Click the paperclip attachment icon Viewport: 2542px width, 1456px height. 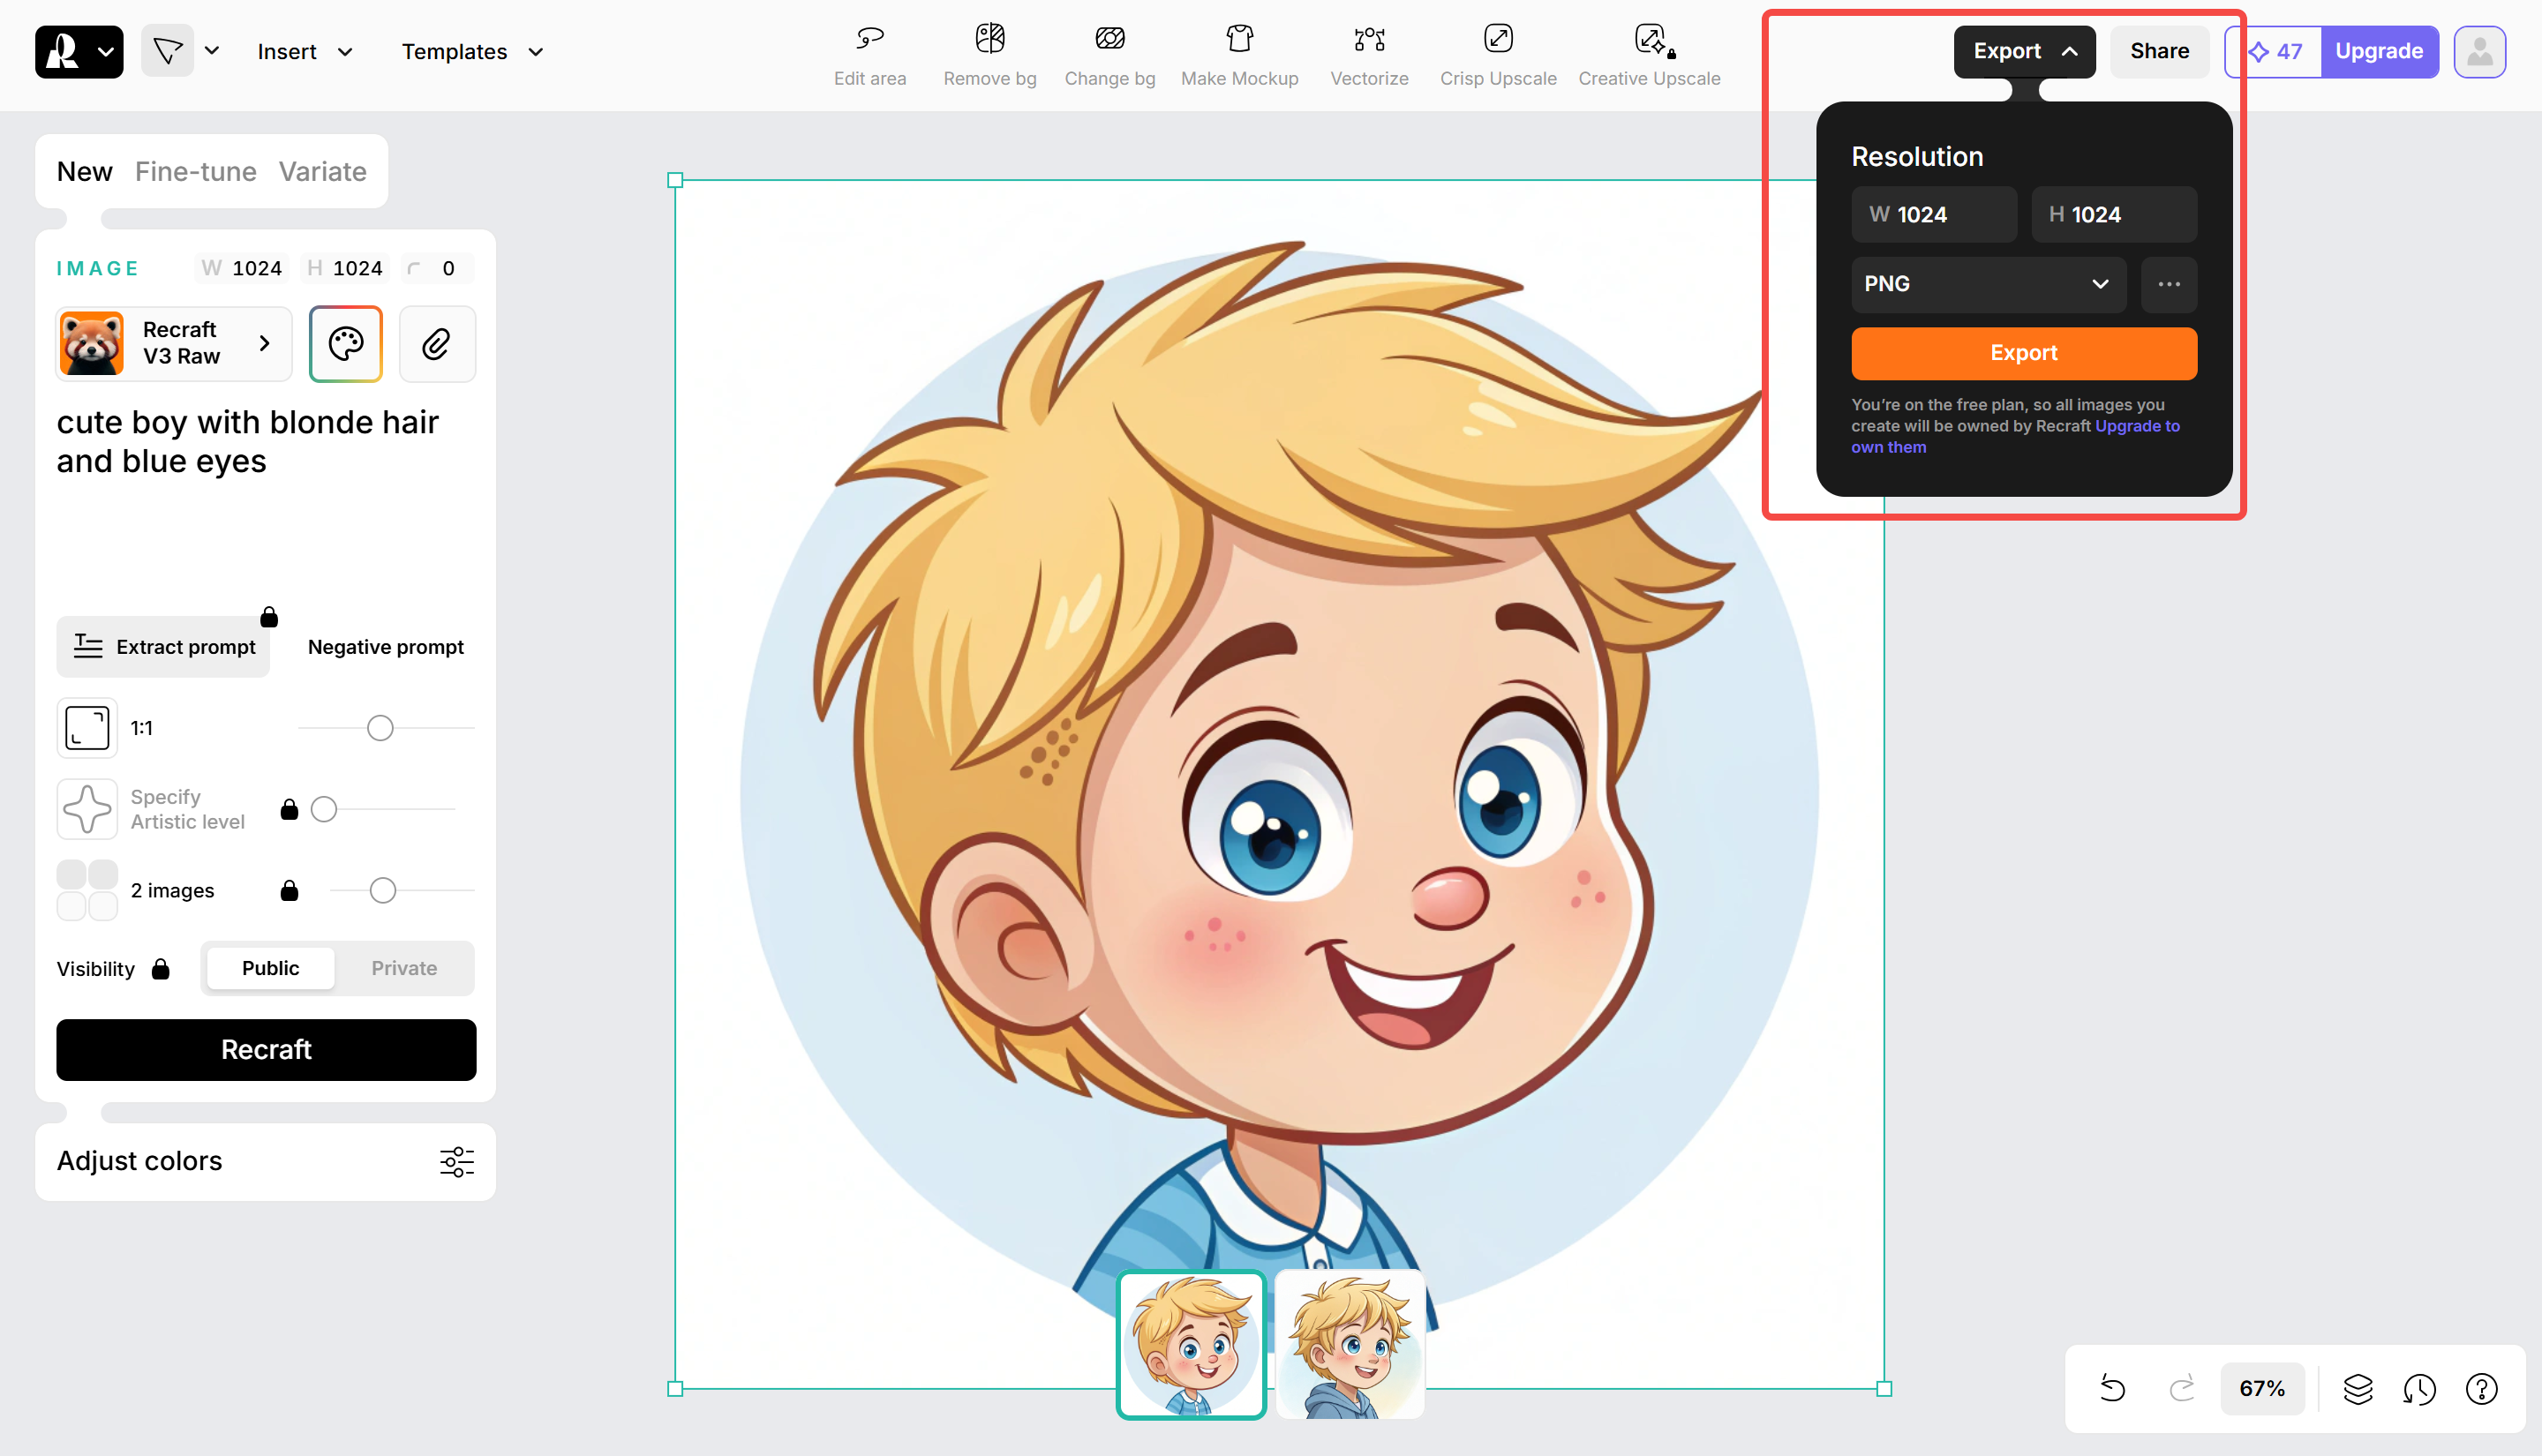pyautogui.click(x=437, y=344)
